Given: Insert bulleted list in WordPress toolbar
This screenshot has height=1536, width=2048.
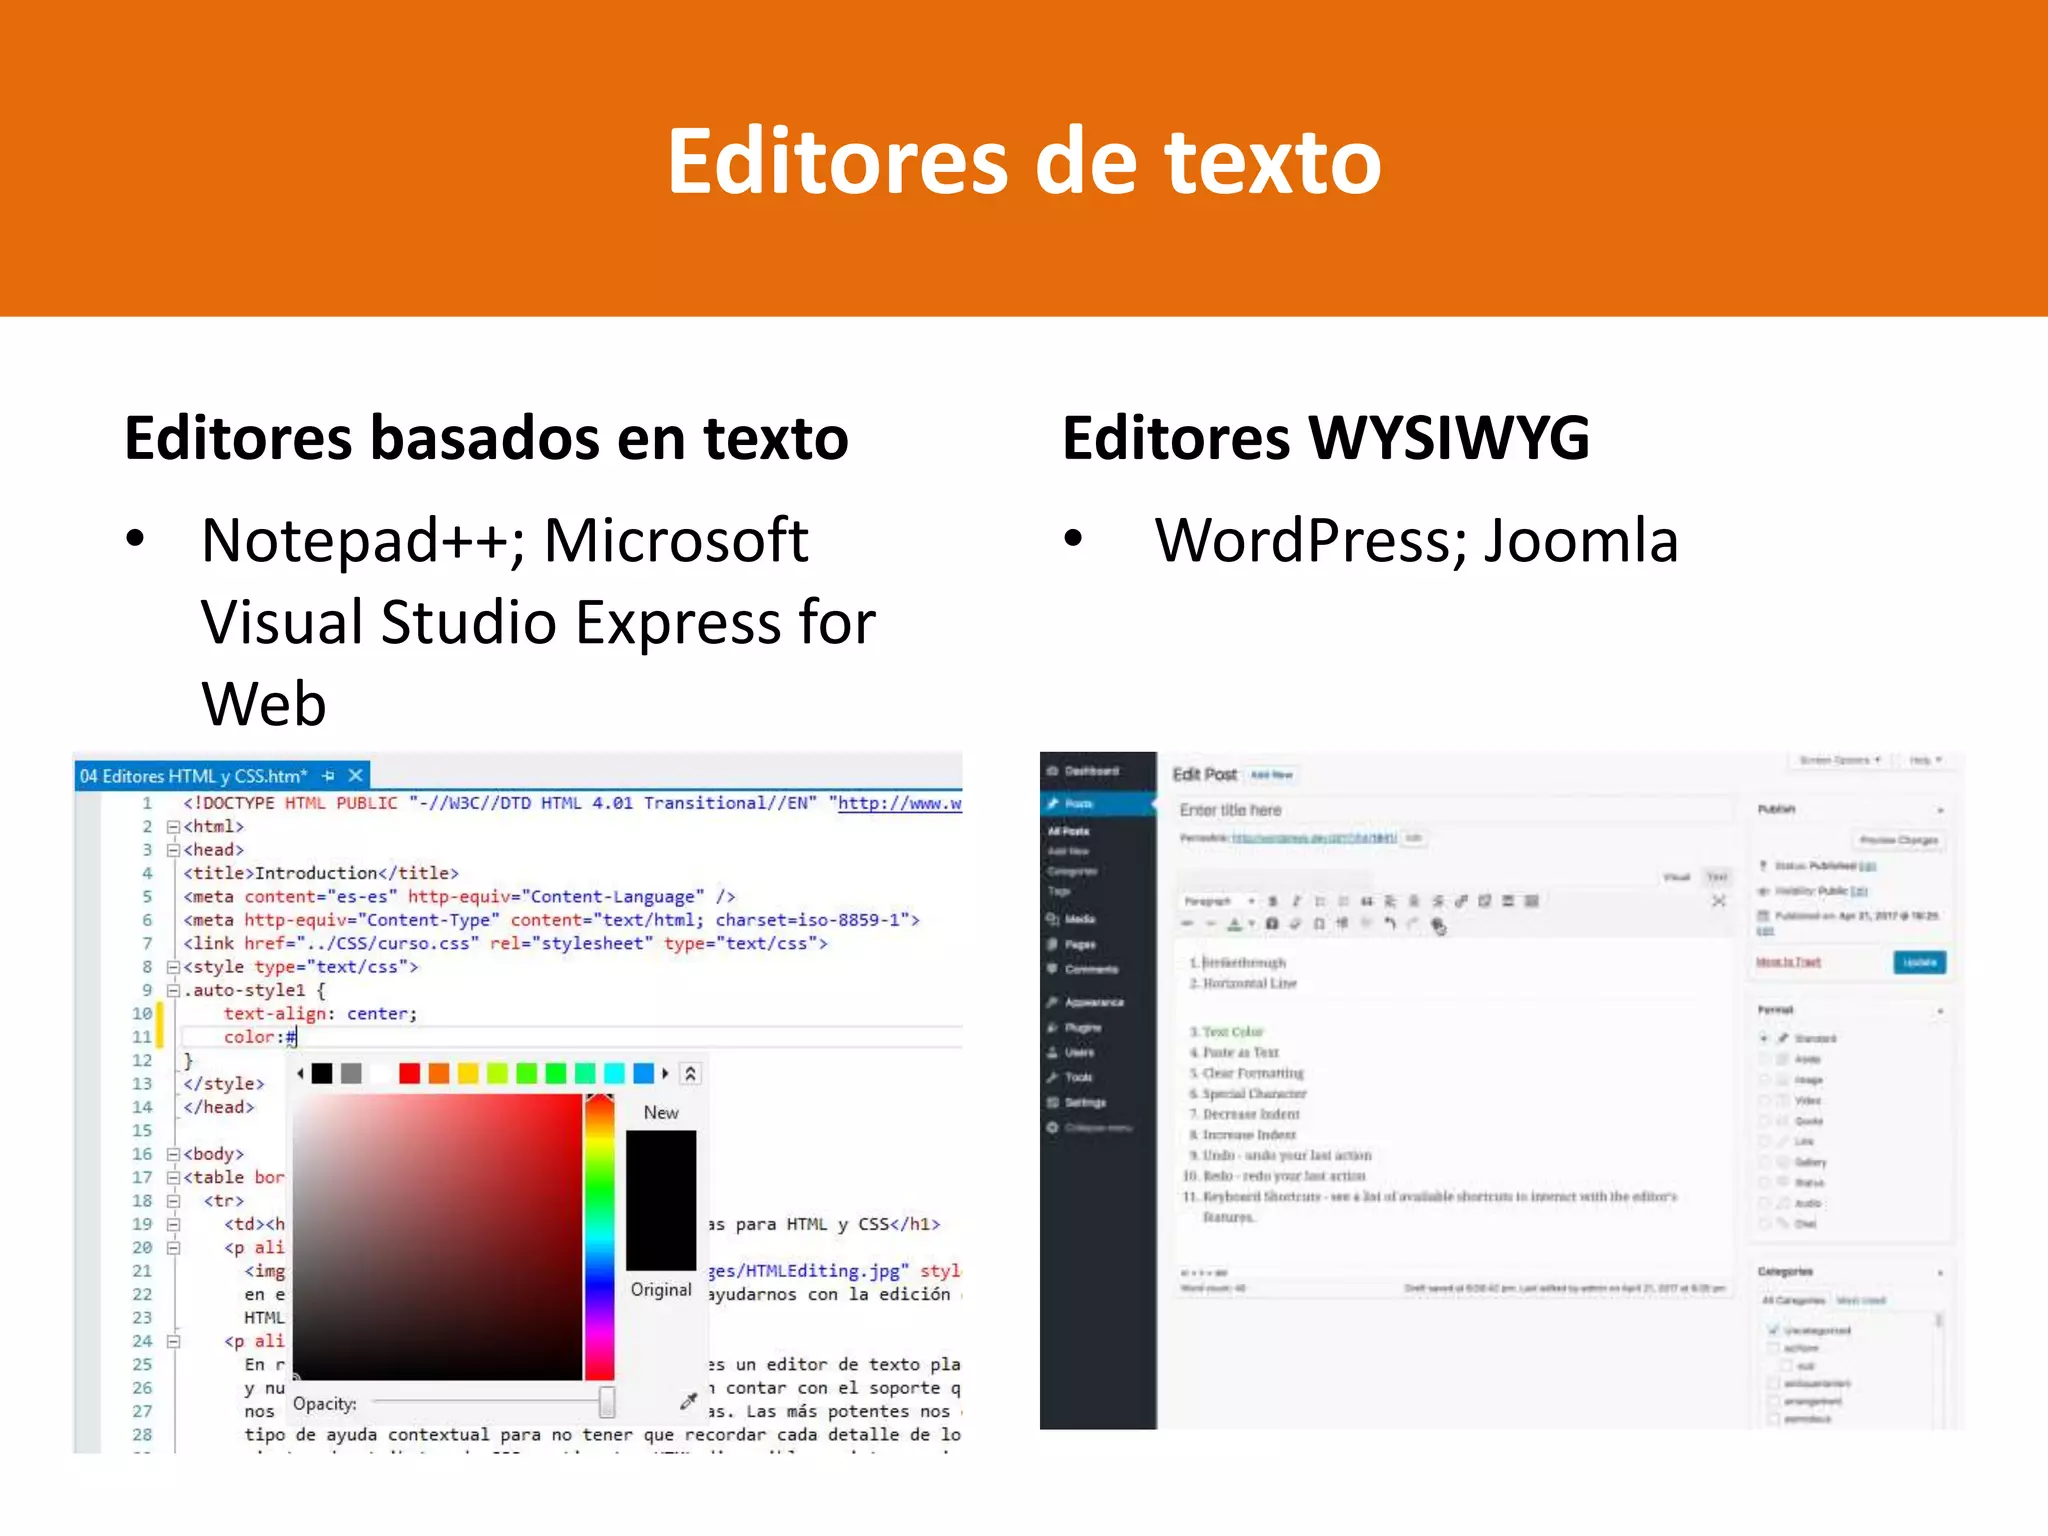Looking at the screenshot, I should [1320, 901].
